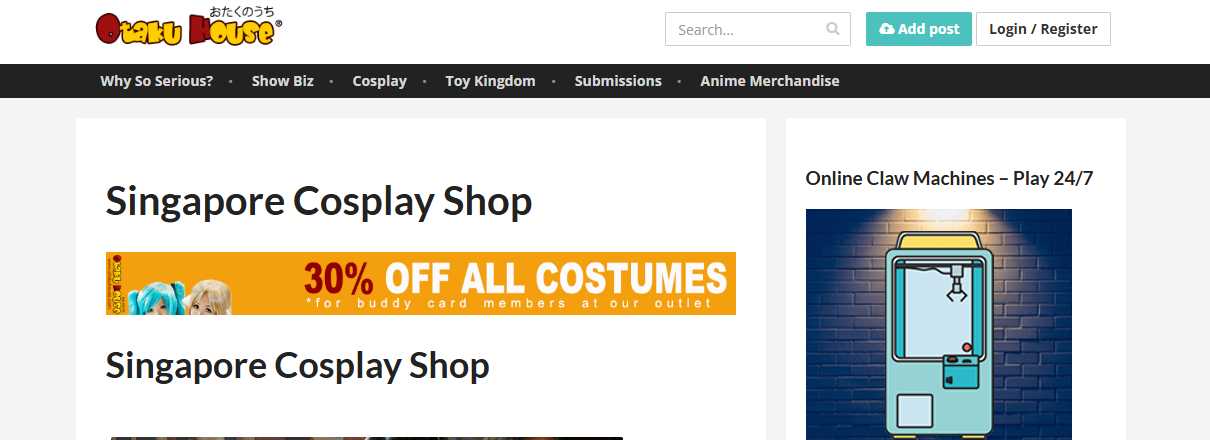
Task: Go to the Cosplay section
Action: (x=380, y=81)
